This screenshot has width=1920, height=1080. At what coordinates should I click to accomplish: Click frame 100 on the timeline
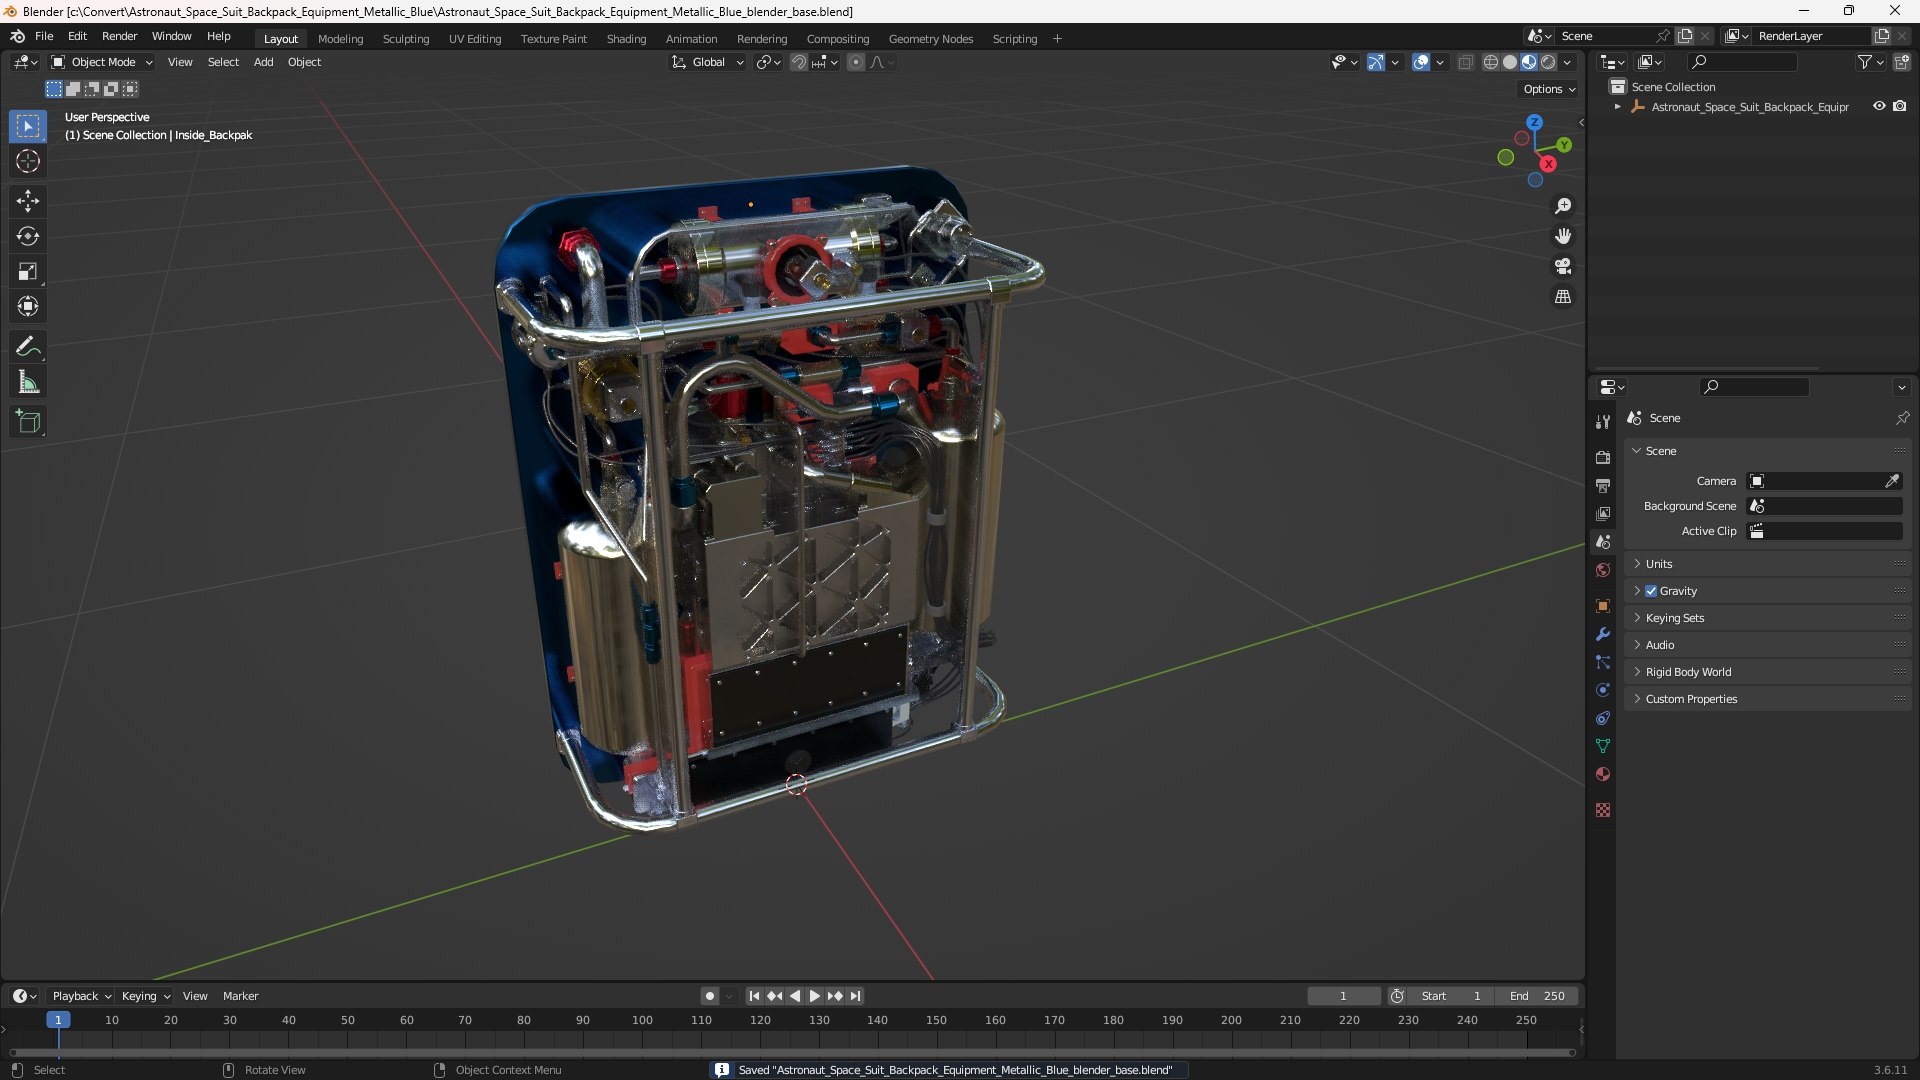click(x=642, y=1020)
